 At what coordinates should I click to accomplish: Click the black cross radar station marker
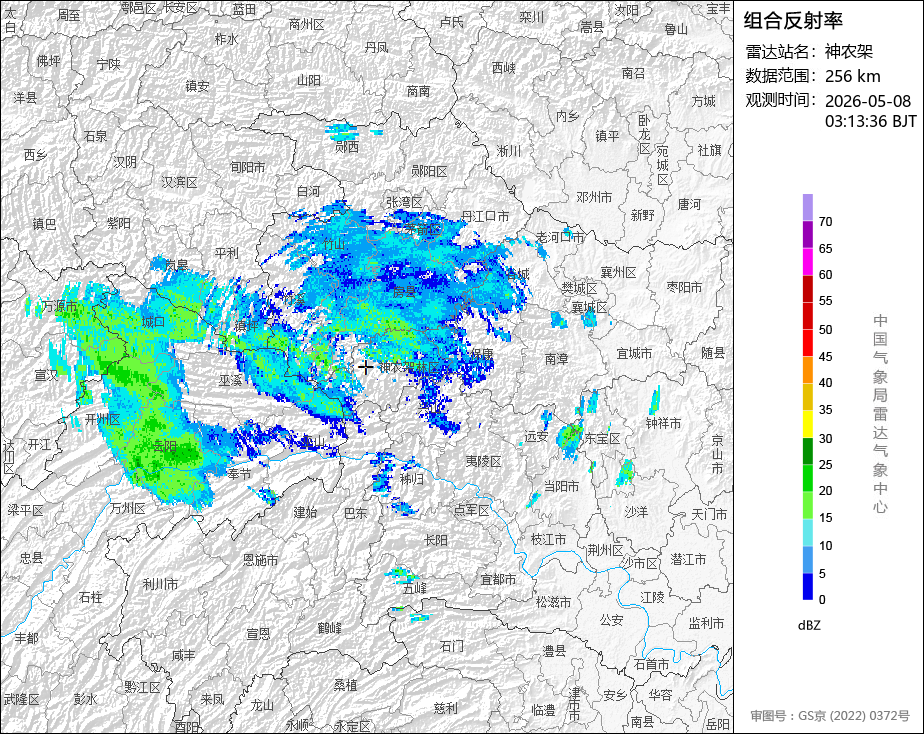[365, 367]
